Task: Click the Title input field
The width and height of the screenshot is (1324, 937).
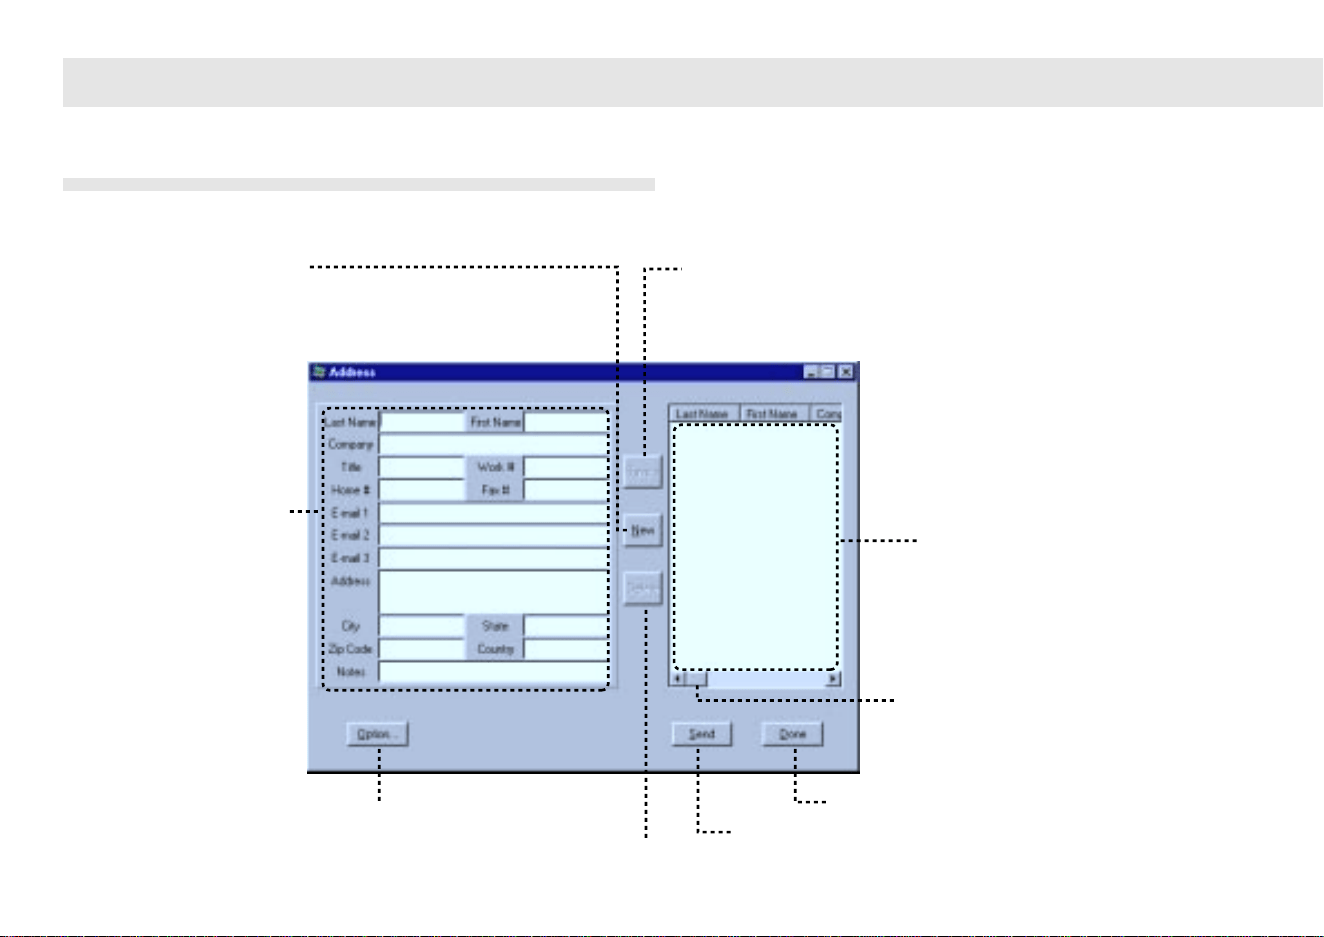Action: [422, 467]
